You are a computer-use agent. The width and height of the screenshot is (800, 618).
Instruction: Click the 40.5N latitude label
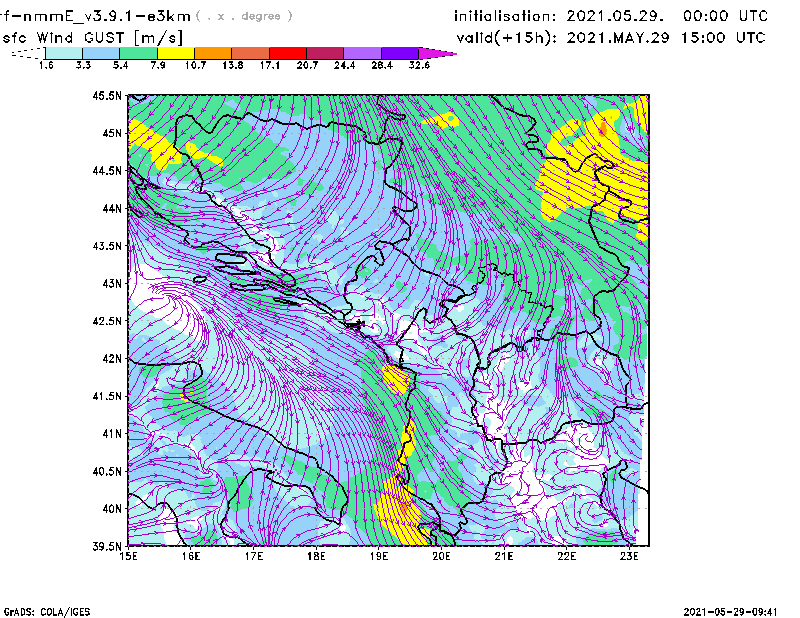(x=107, y=471)
